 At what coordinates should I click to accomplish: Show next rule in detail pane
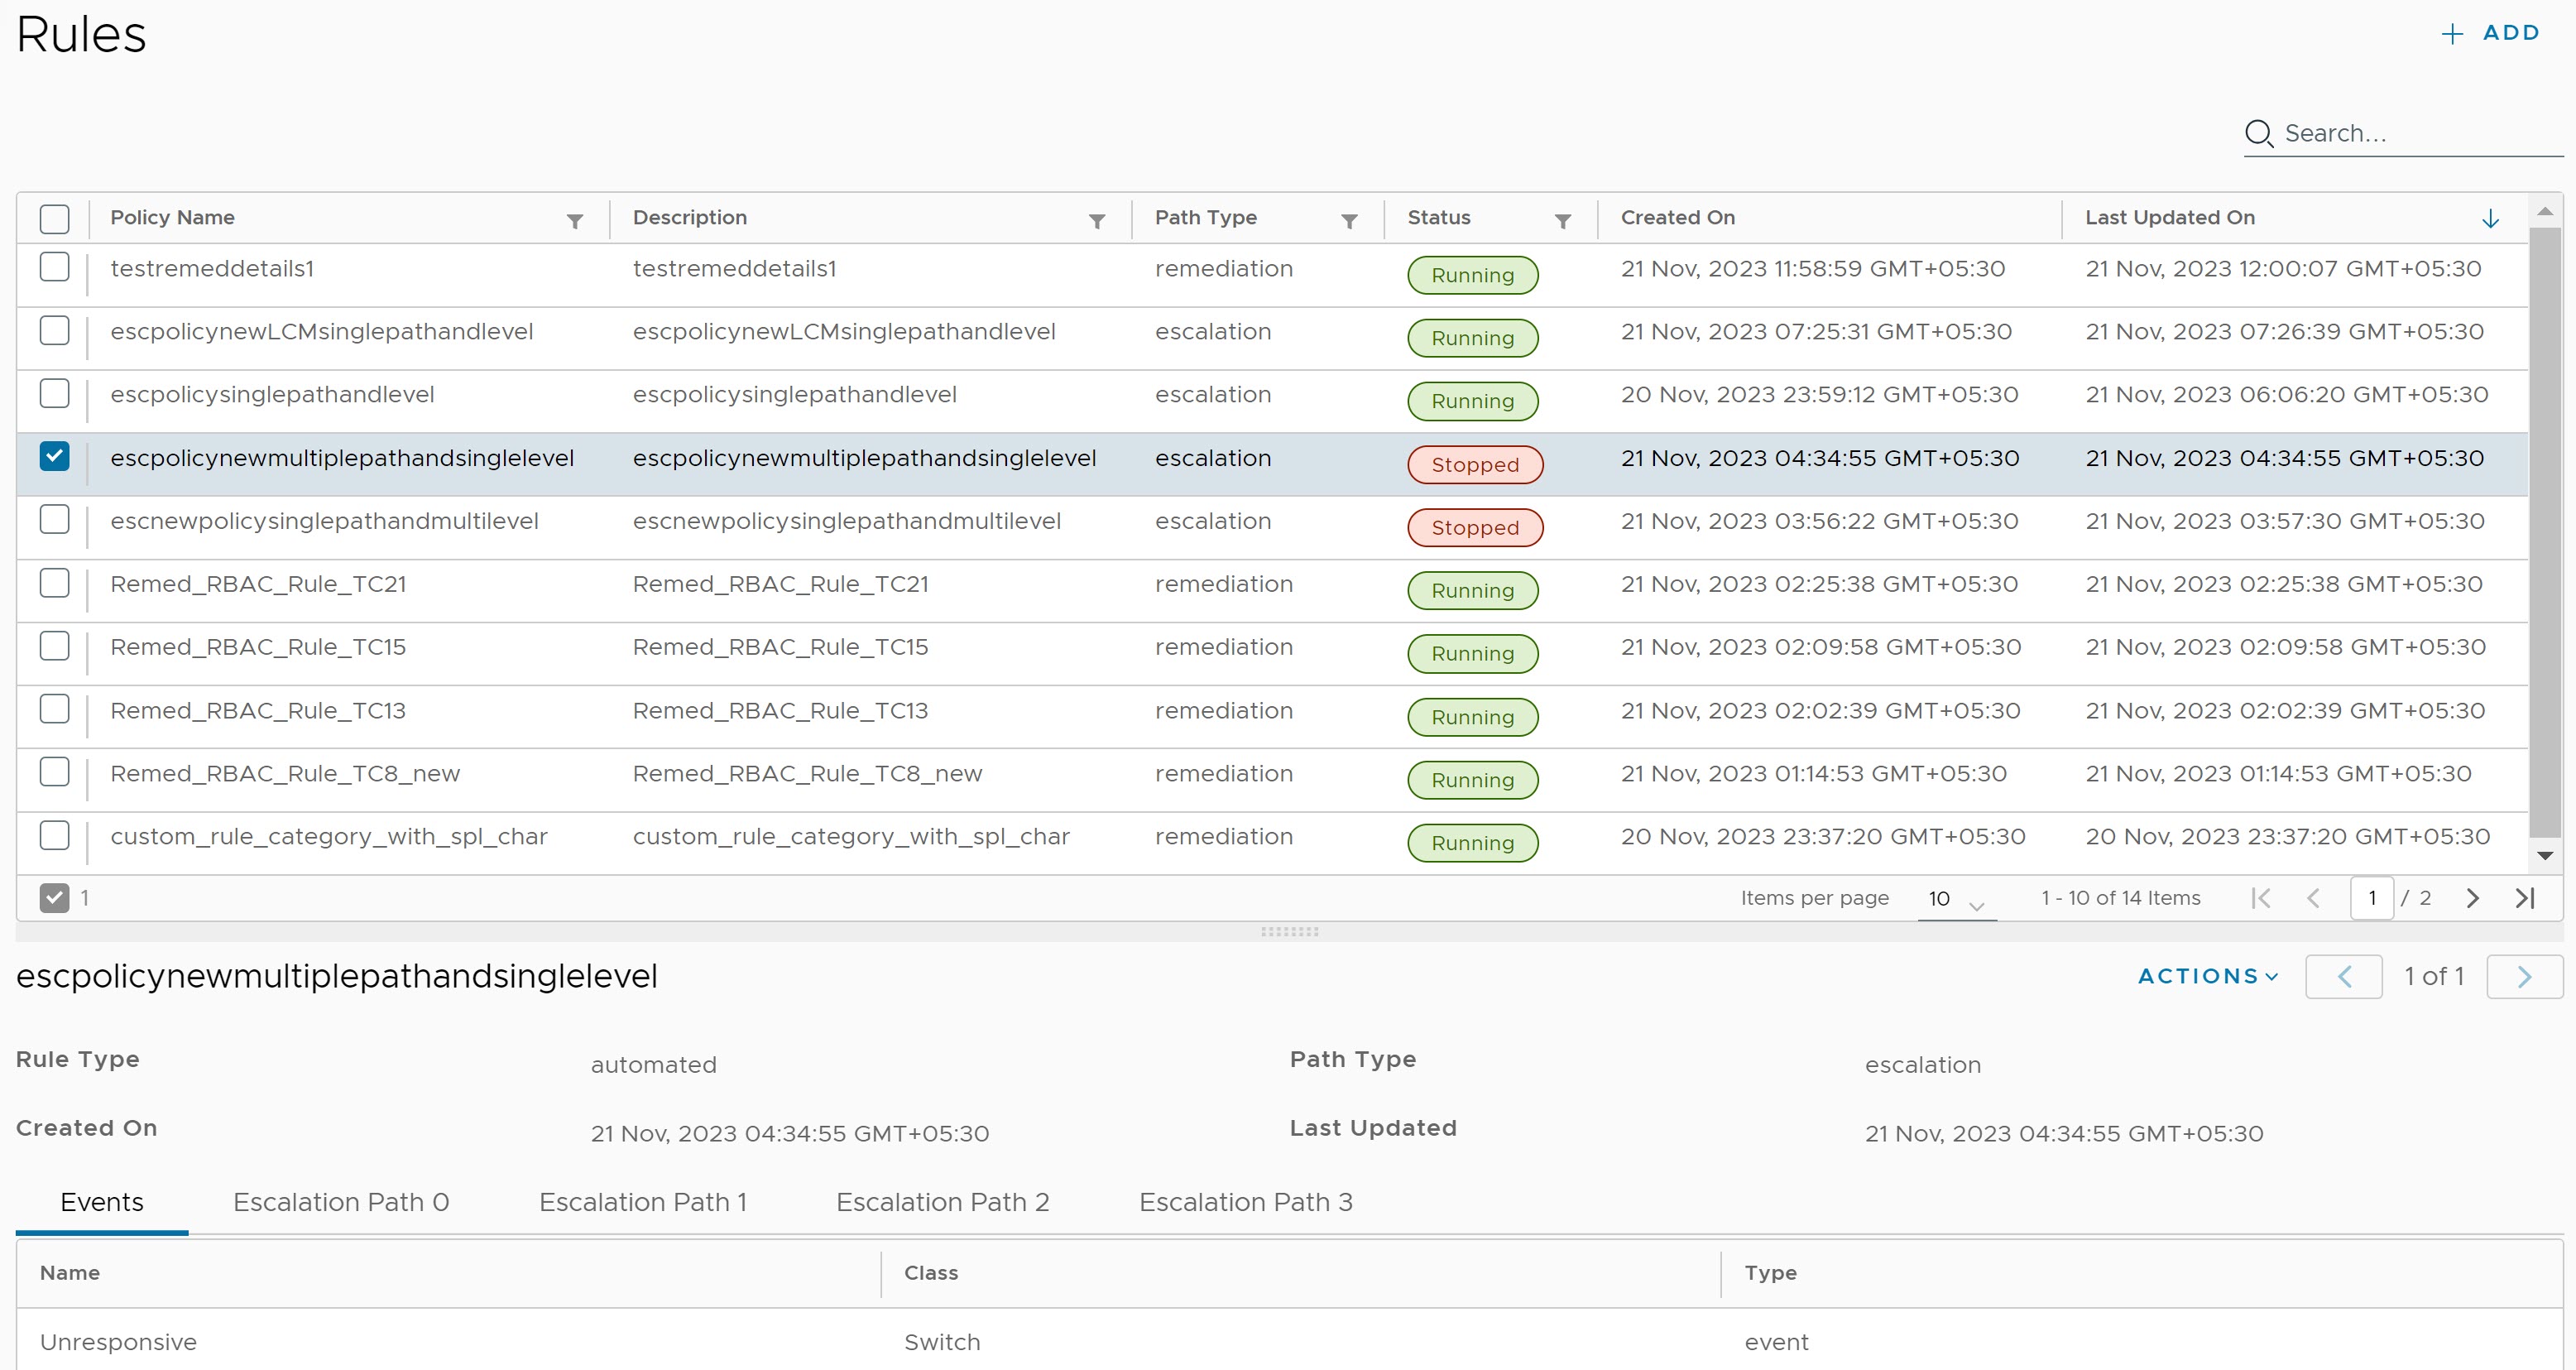pyautogui.click(x=2524, y=977)
